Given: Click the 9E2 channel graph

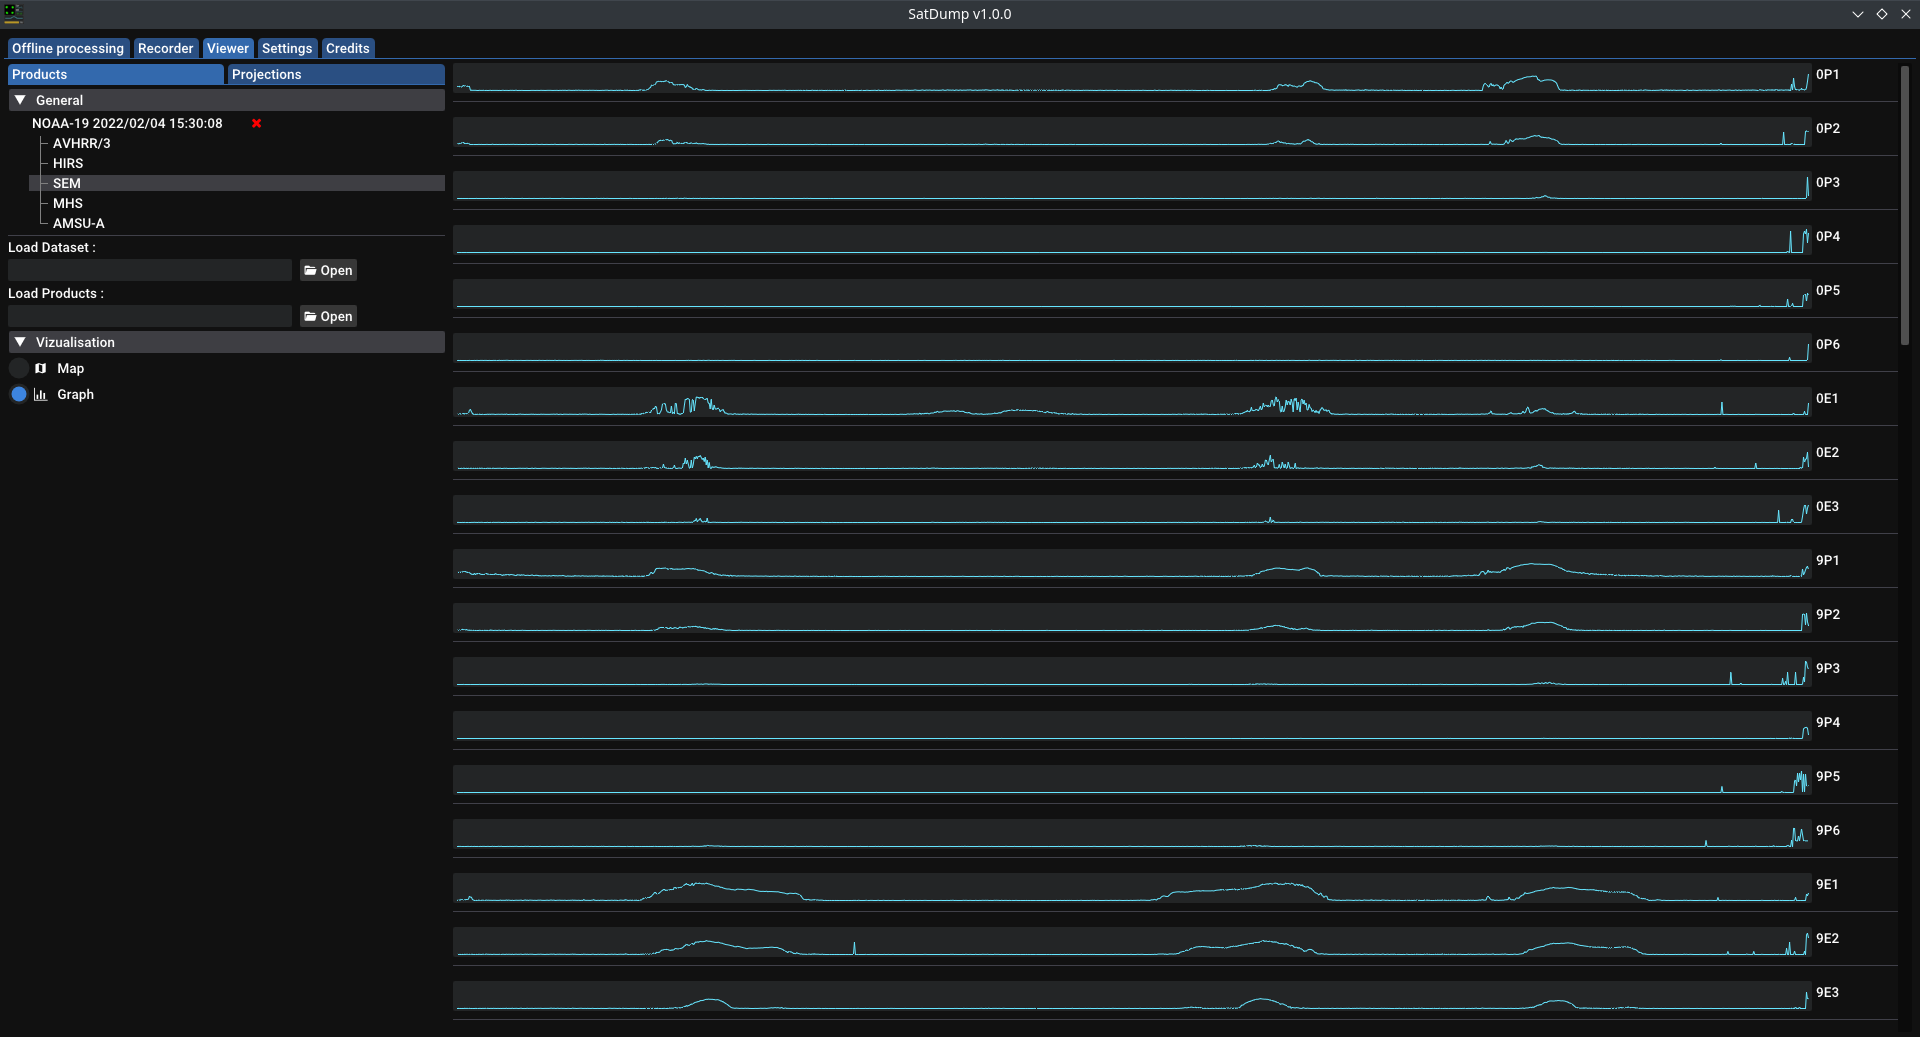Looking at the screenshot, I should (1132, 943).
